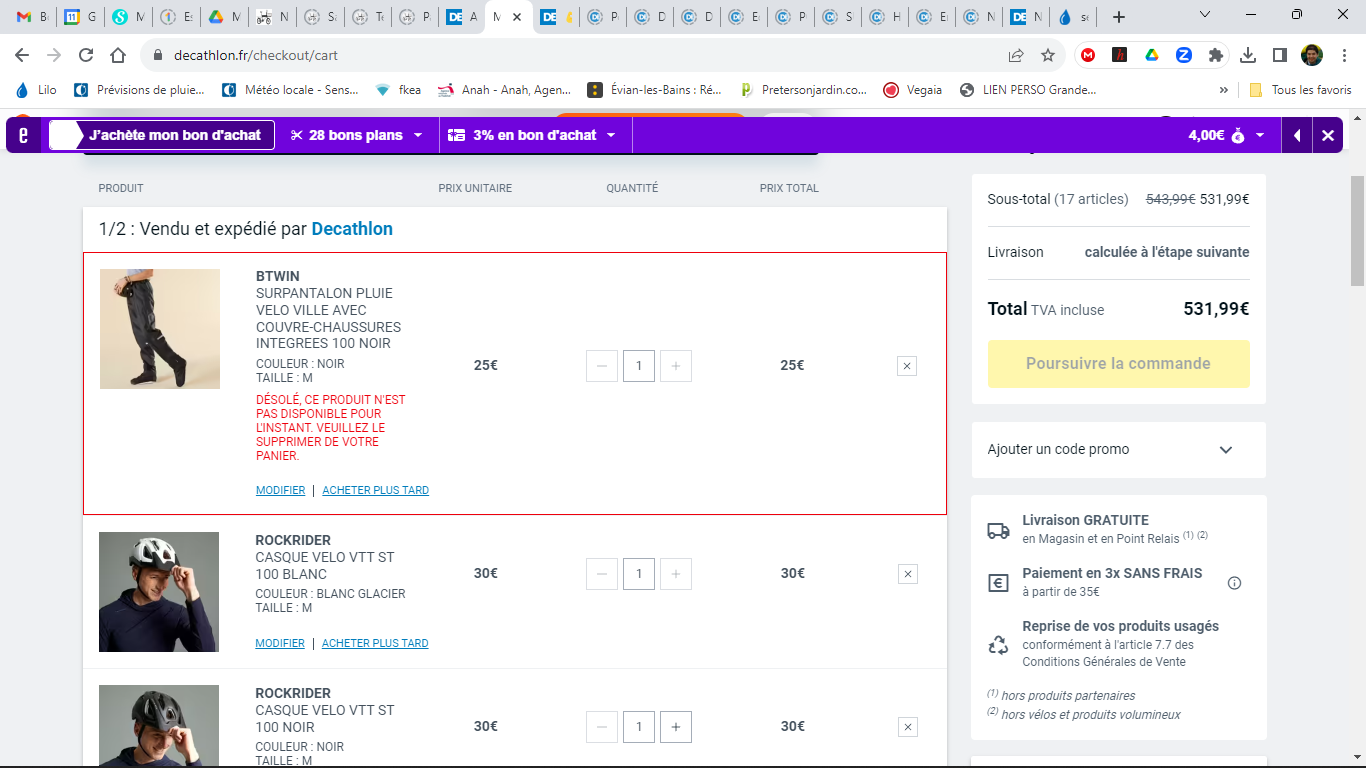Open the Chrome extensions puzzle icon

(1215, 55)
